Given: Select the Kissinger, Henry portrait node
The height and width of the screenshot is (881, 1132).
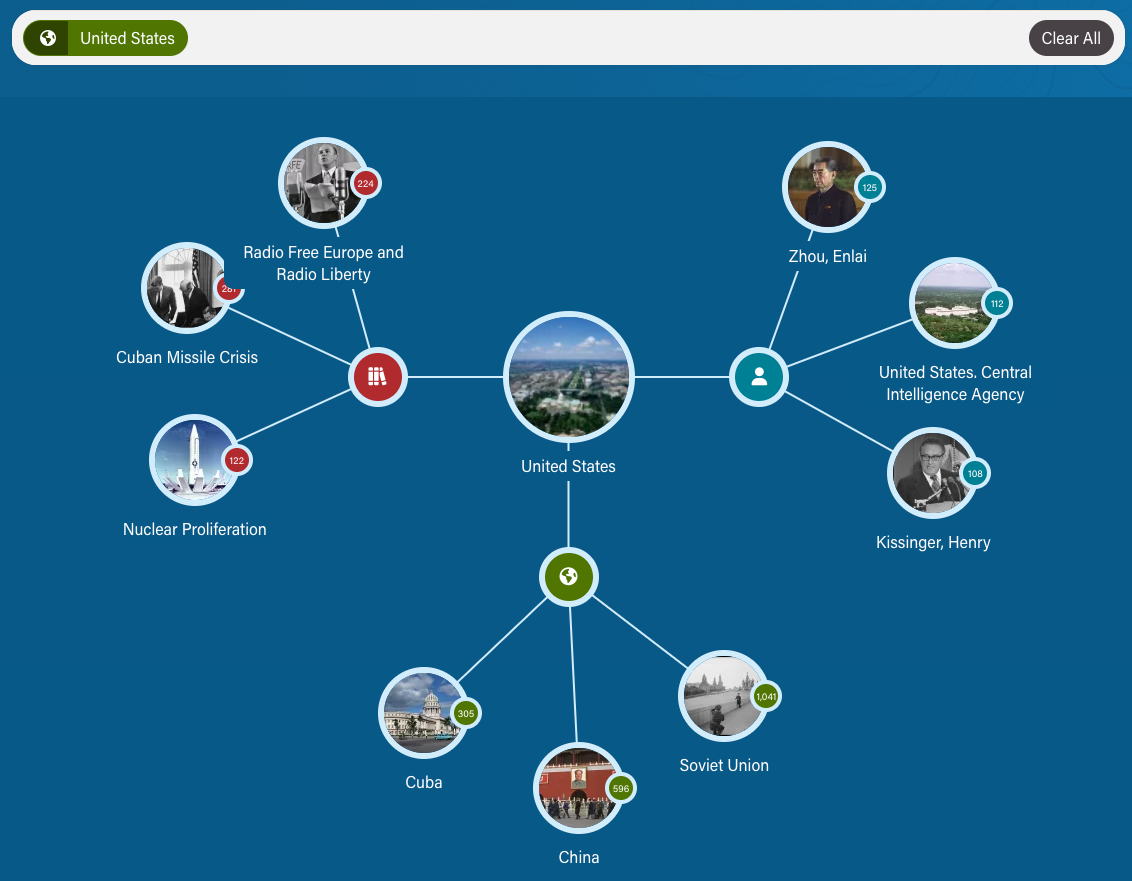Looking at the screenshot, I should click(x=932, y=473).
